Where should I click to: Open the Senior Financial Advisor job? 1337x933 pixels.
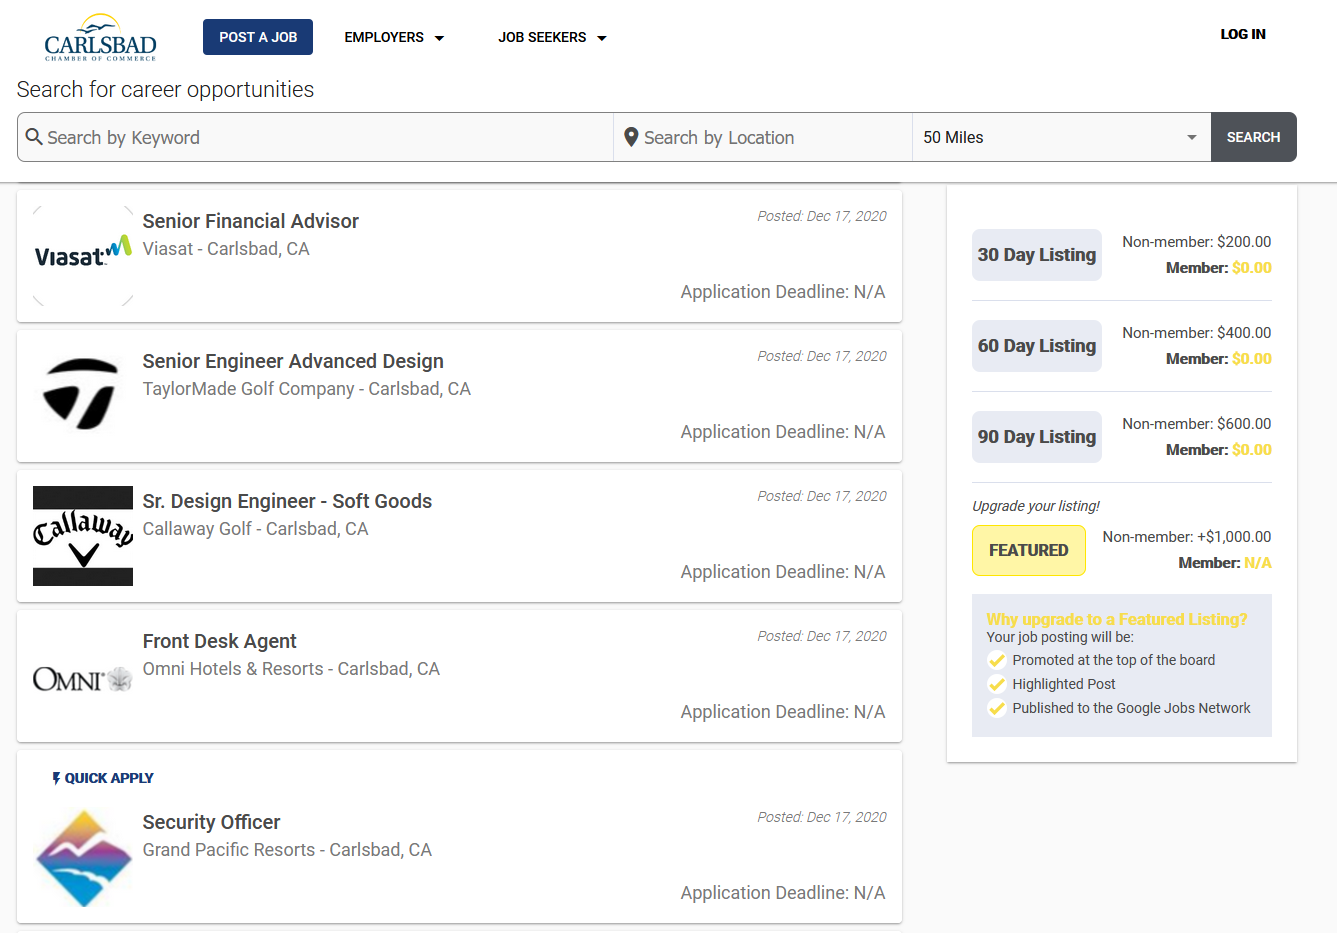coord(250,221)
